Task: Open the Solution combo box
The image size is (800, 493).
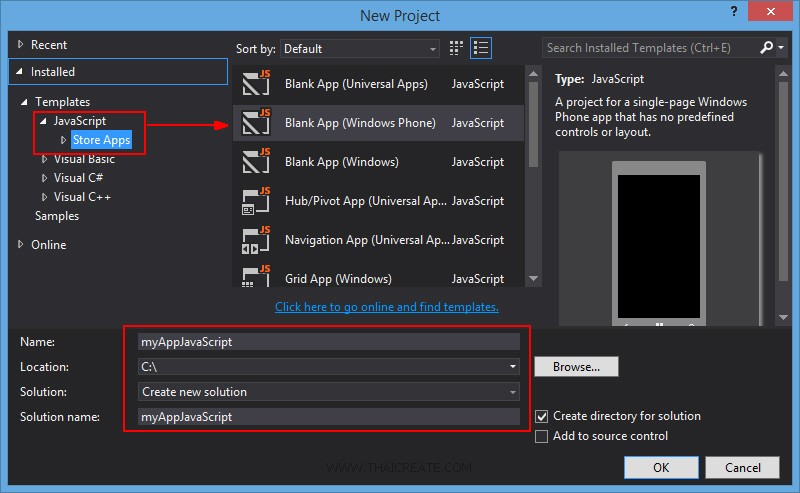Action: 329,392
